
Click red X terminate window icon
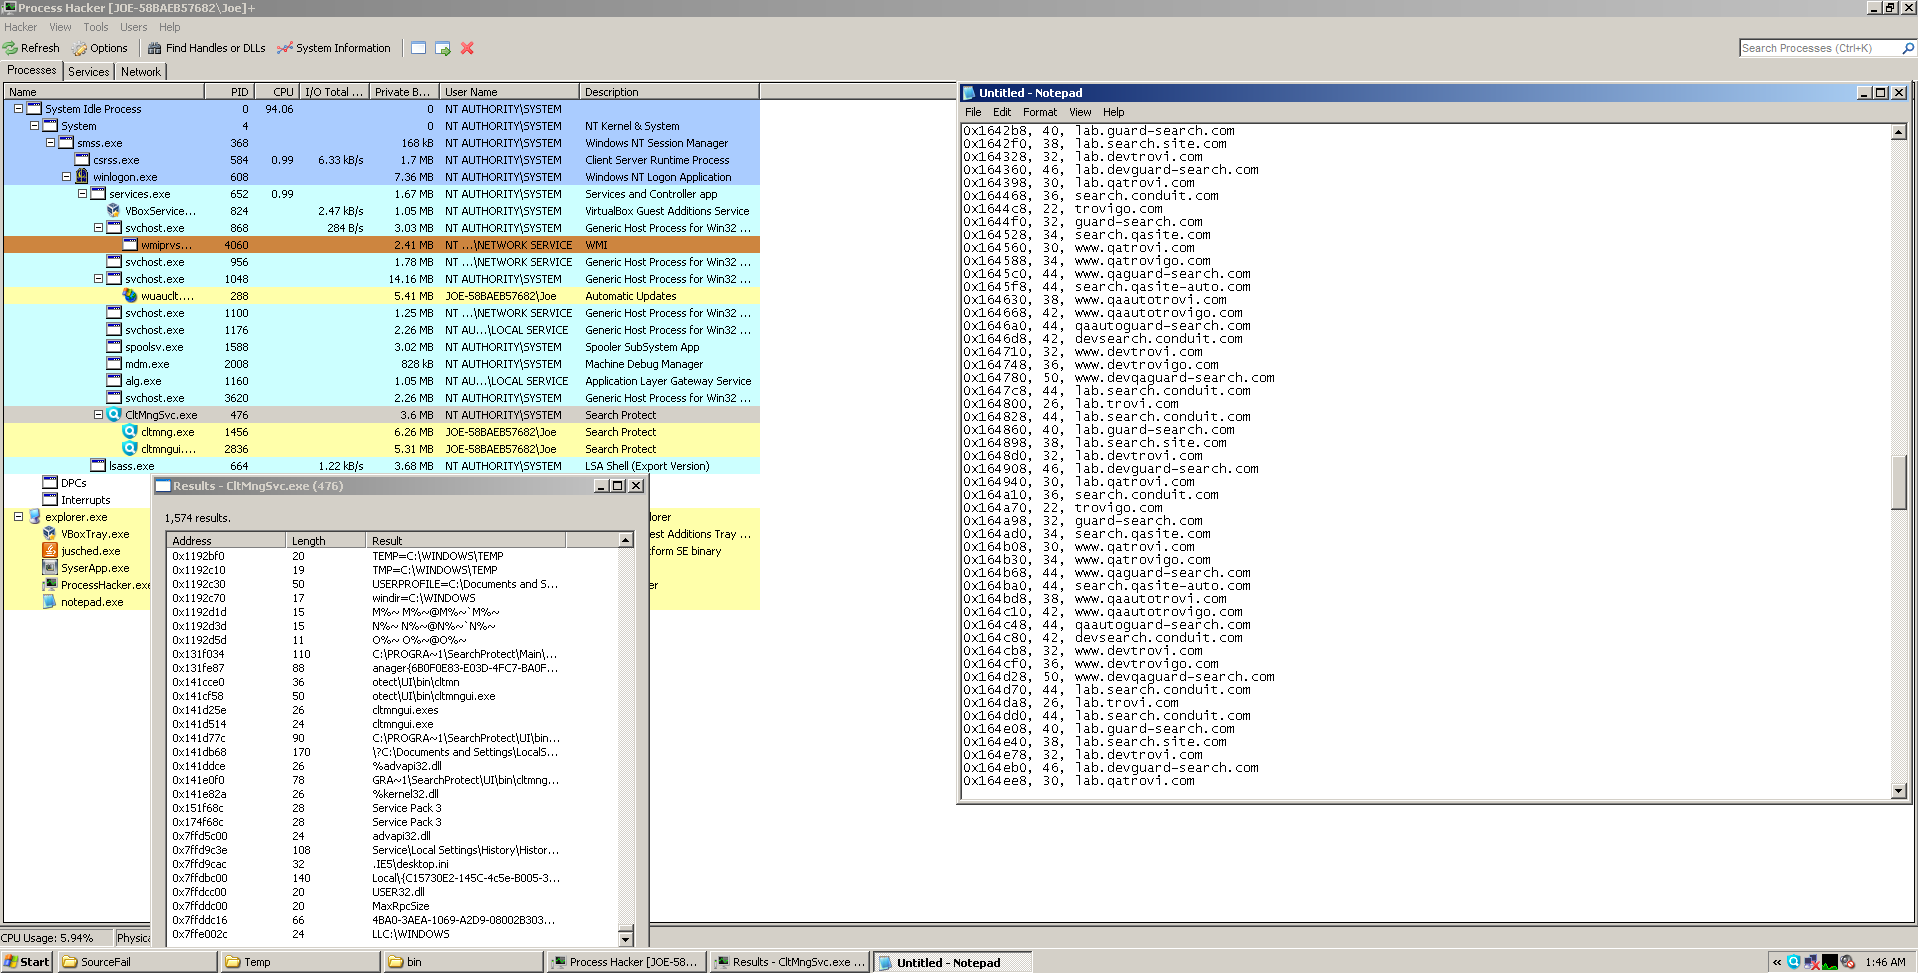[x=467, y=48]
